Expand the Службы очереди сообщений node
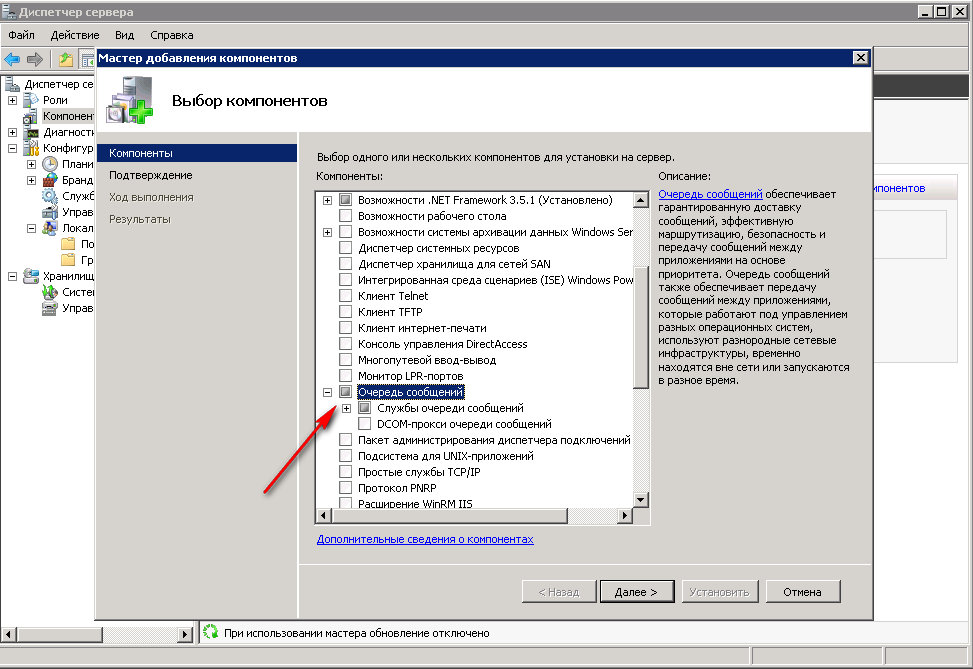 pos(346,408)
